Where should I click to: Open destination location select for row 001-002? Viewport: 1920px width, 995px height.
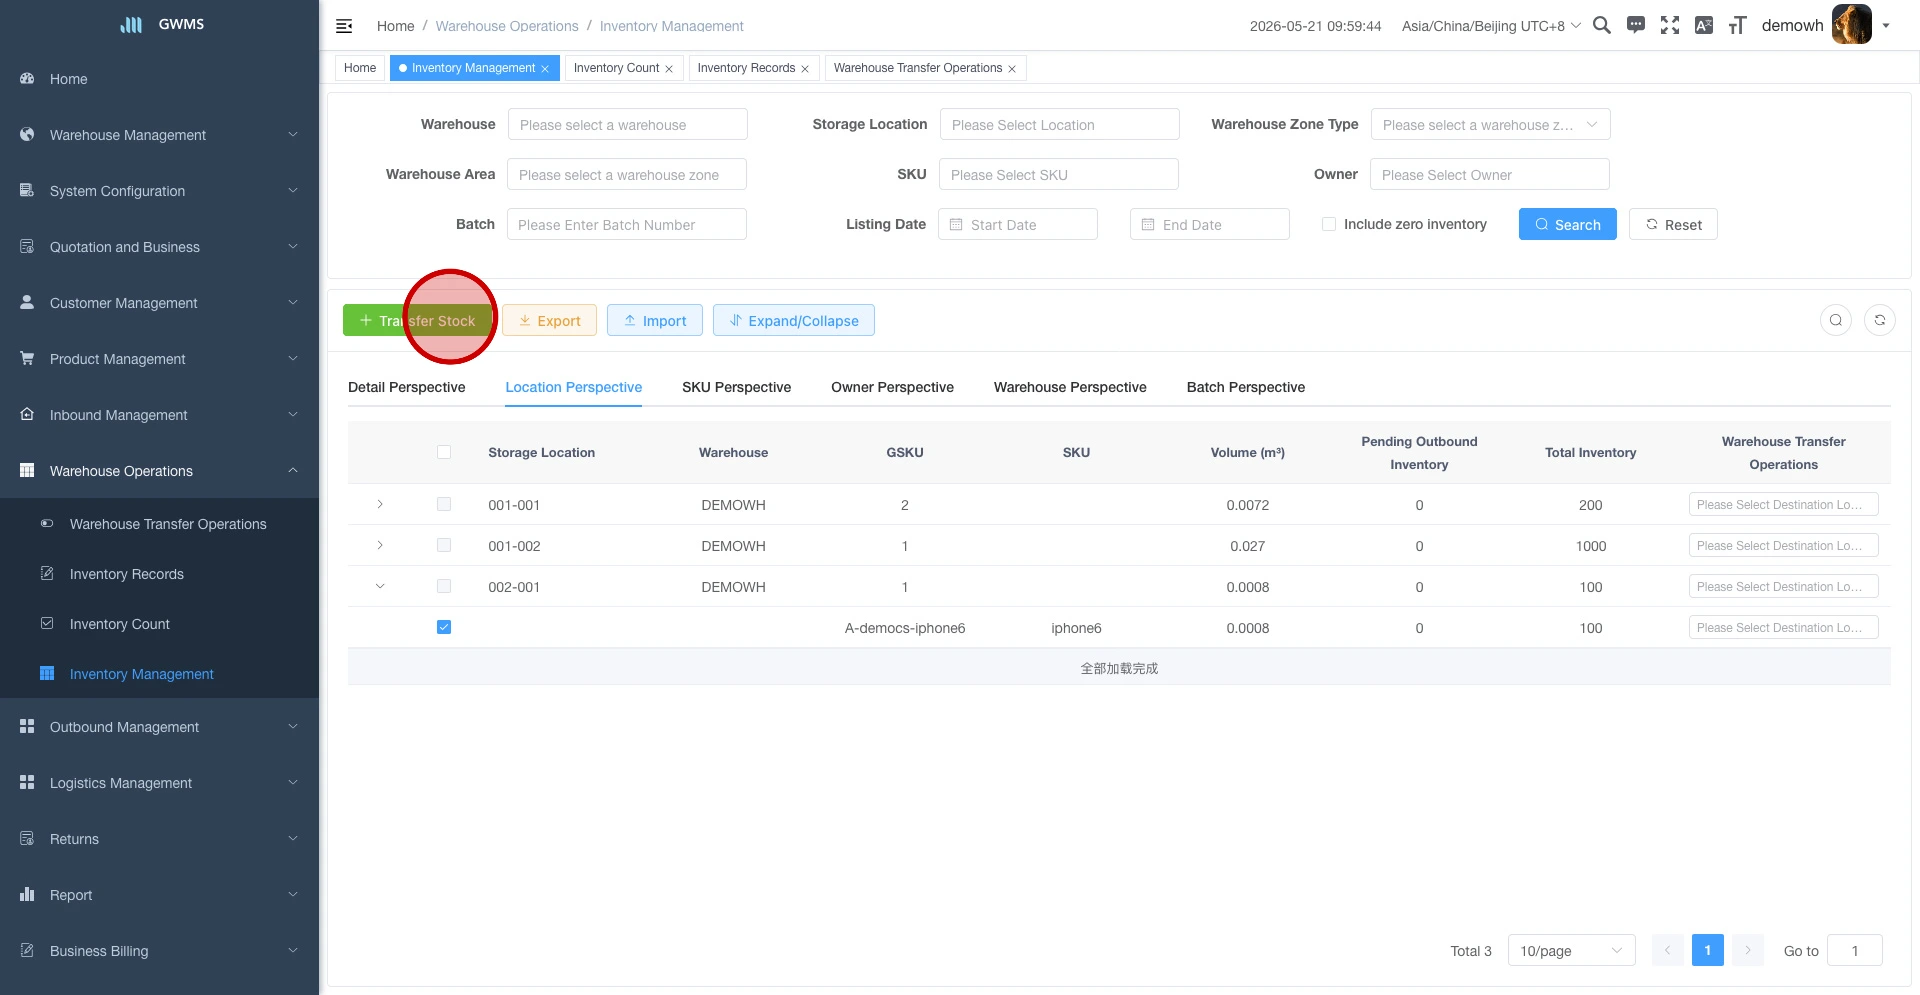pos(1784,545)
